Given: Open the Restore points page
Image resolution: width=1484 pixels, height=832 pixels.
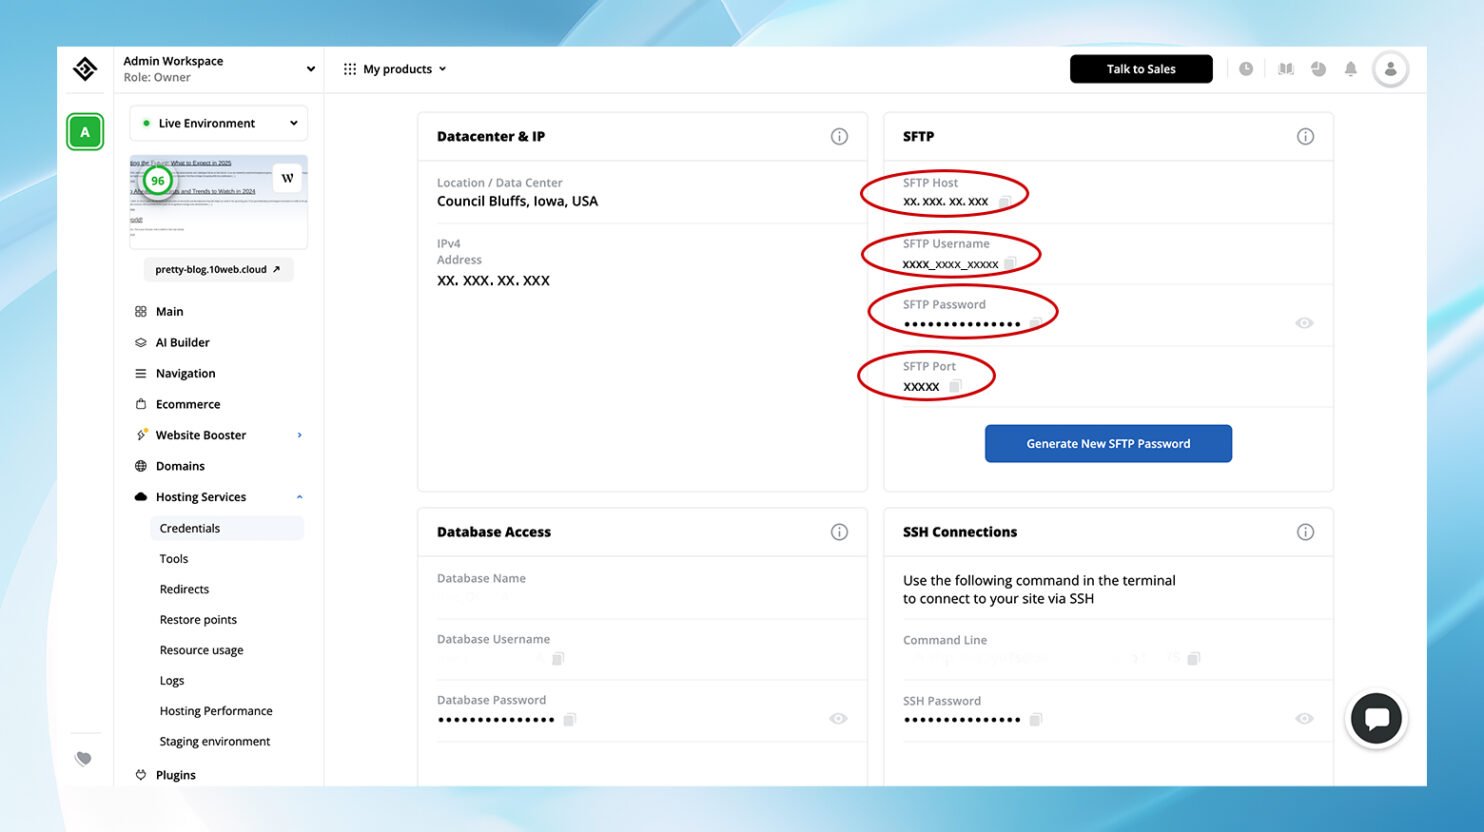Looking at the screenshot, I should click(x=198, y=619).
